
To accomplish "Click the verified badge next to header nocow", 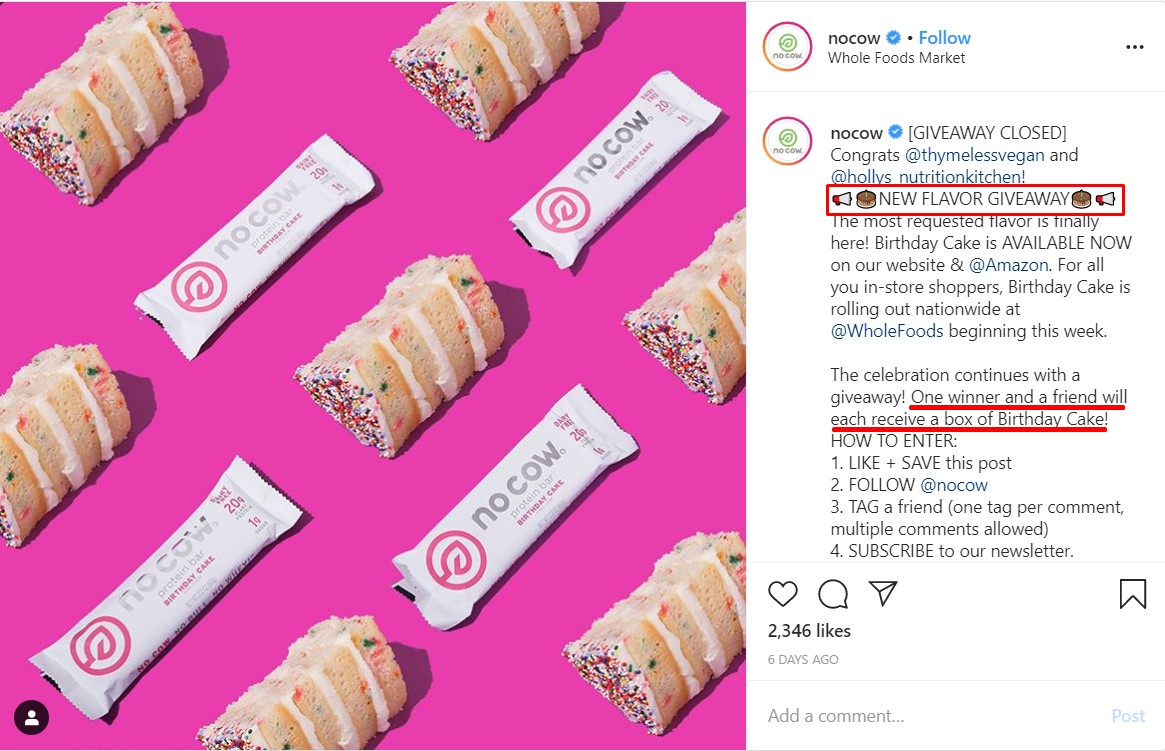I will pyautogui.click(x=894, y=37).
